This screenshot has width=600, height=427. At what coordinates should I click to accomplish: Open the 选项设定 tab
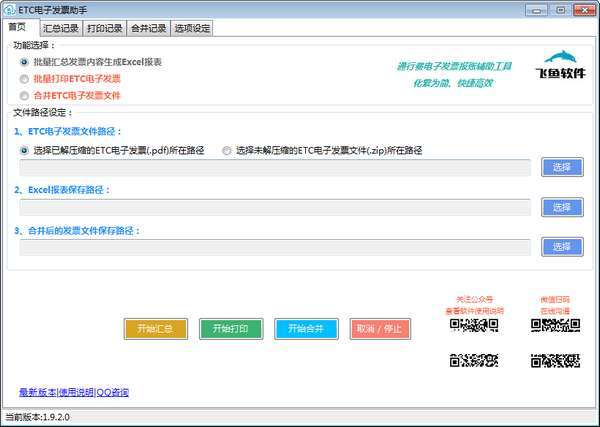click(192, 28)
